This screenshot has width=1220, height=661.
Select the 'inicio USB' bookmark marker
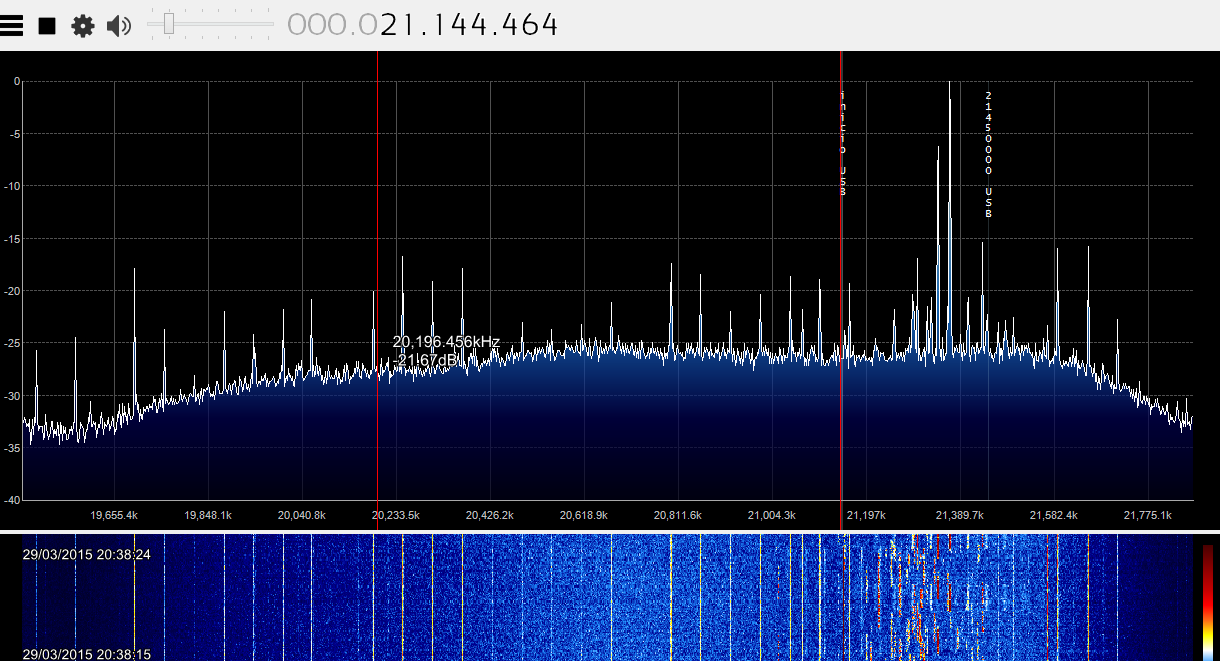coord(843,142)
